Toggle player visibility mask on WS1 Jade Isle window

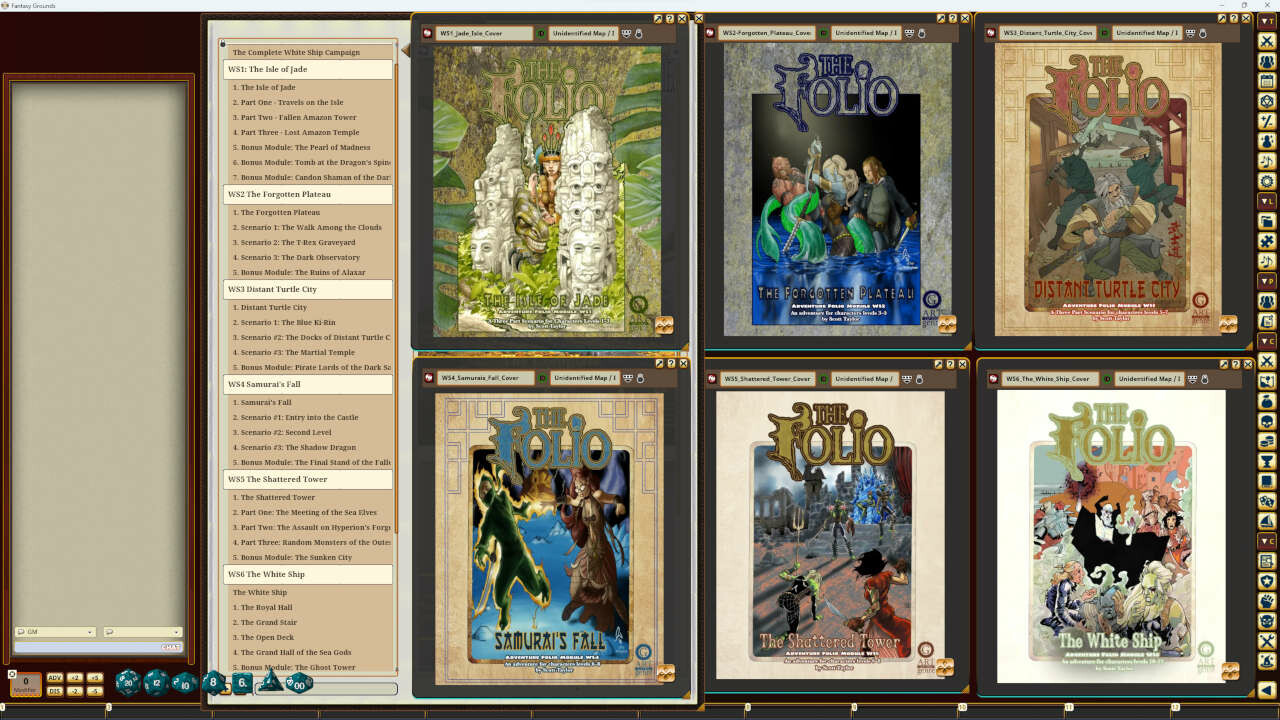tap(626, 33)
